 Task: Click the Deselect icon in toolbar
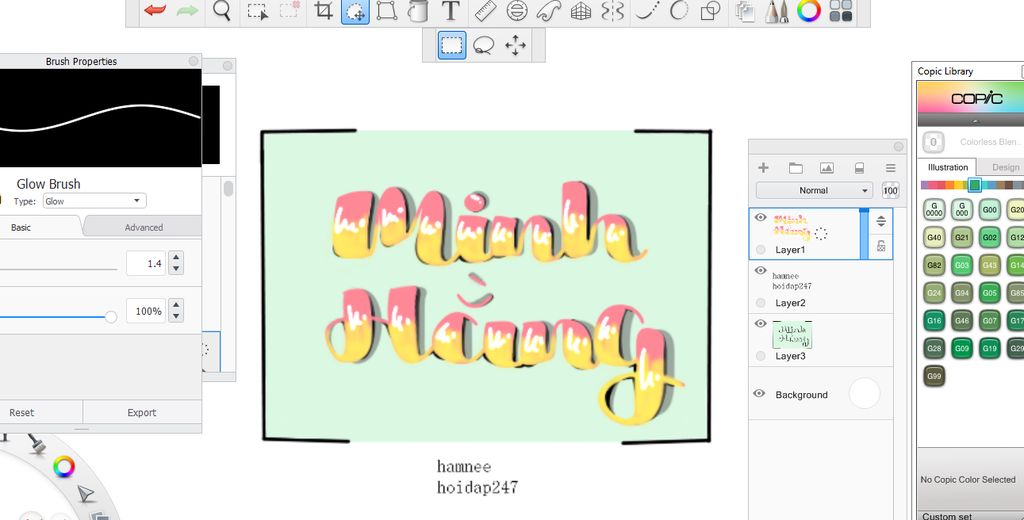[x=290, y=10]
